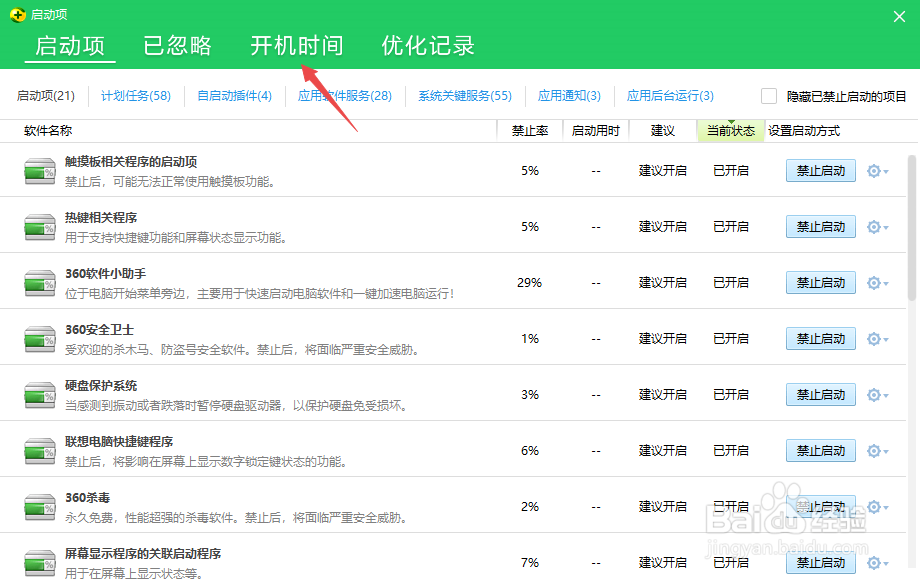This screenshot has height=580, width=920.
Task: Click 建议开启 in 360杀毒 row
Action: click(x=662, y=507)
